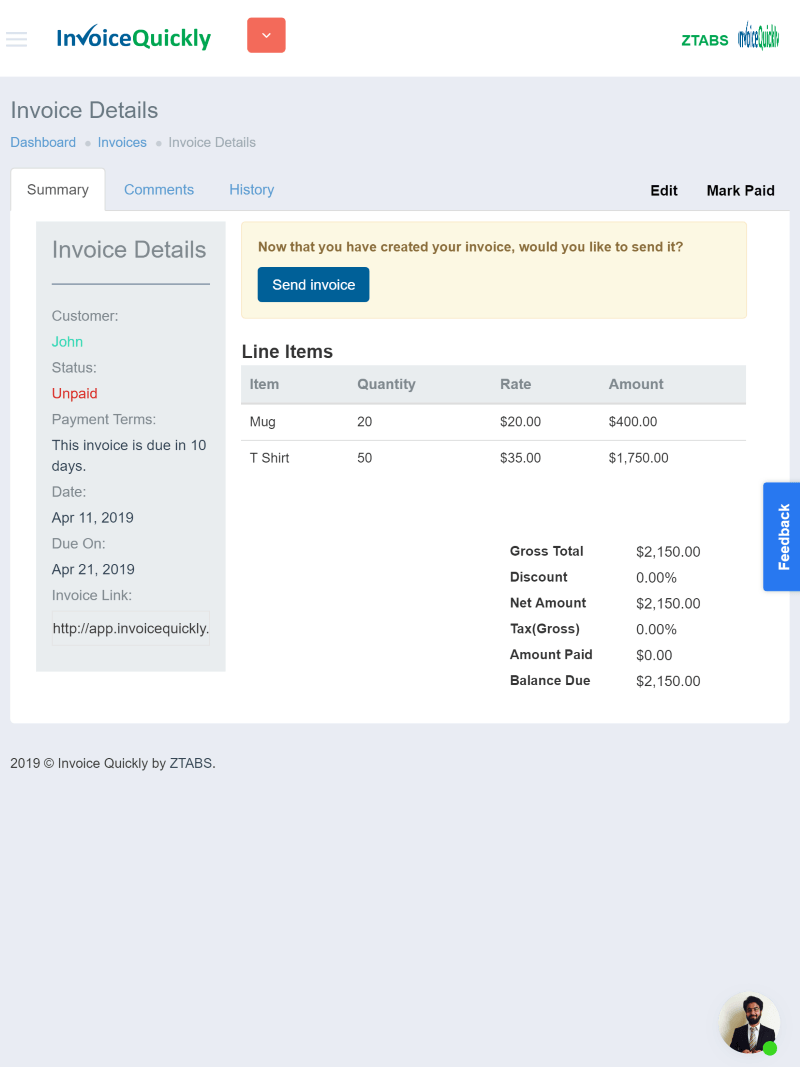Click the $20.00 rate cell
The height and width of the screenshot is (1067, 800).
click(520, 422)
